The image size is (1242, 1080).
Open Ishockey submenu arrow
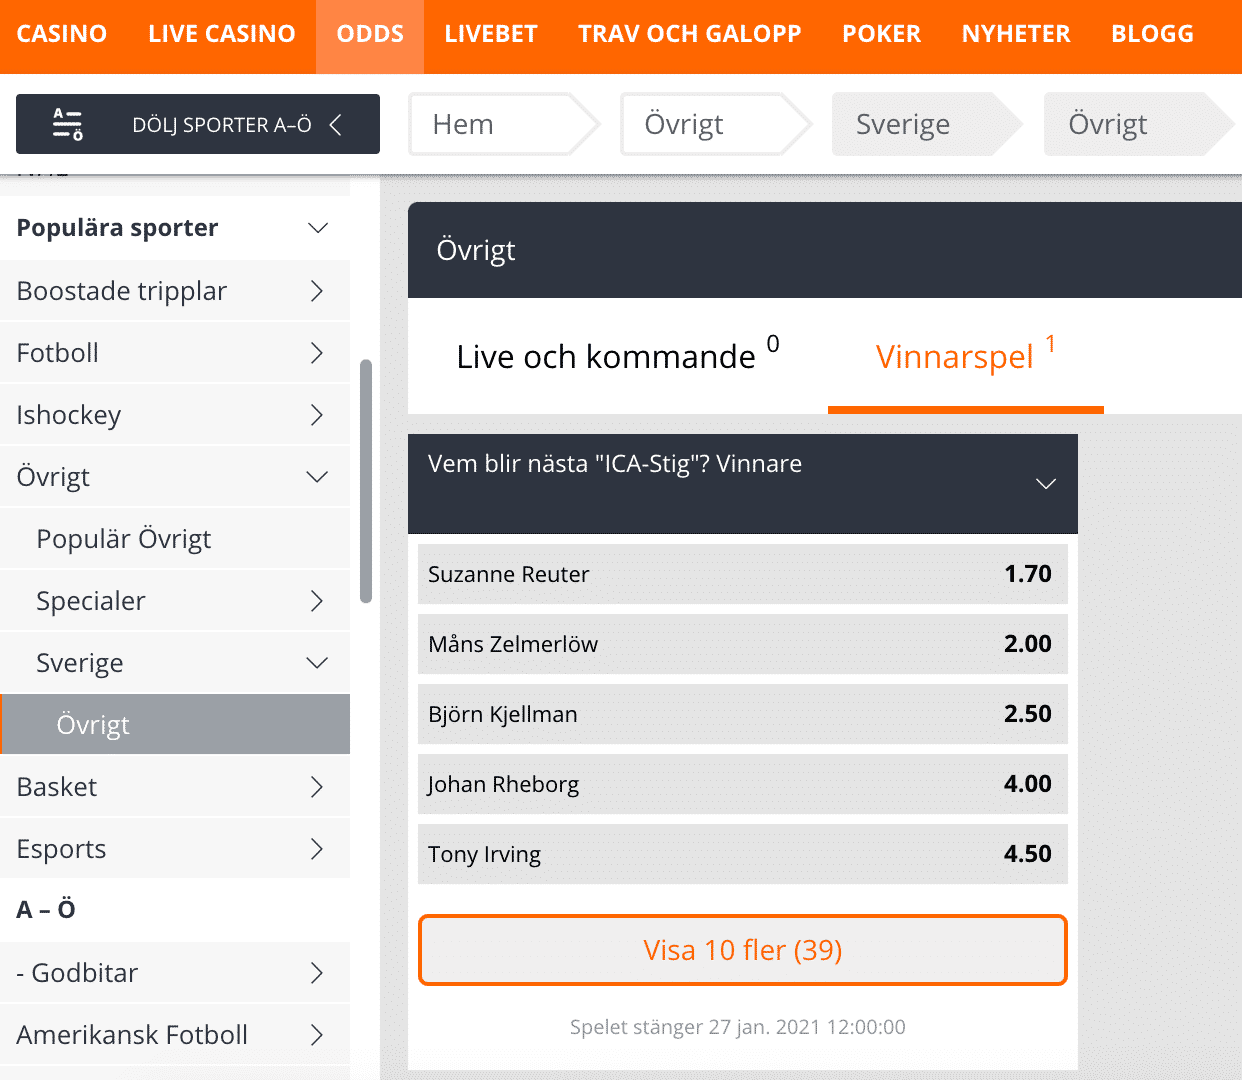click(317, 415)
